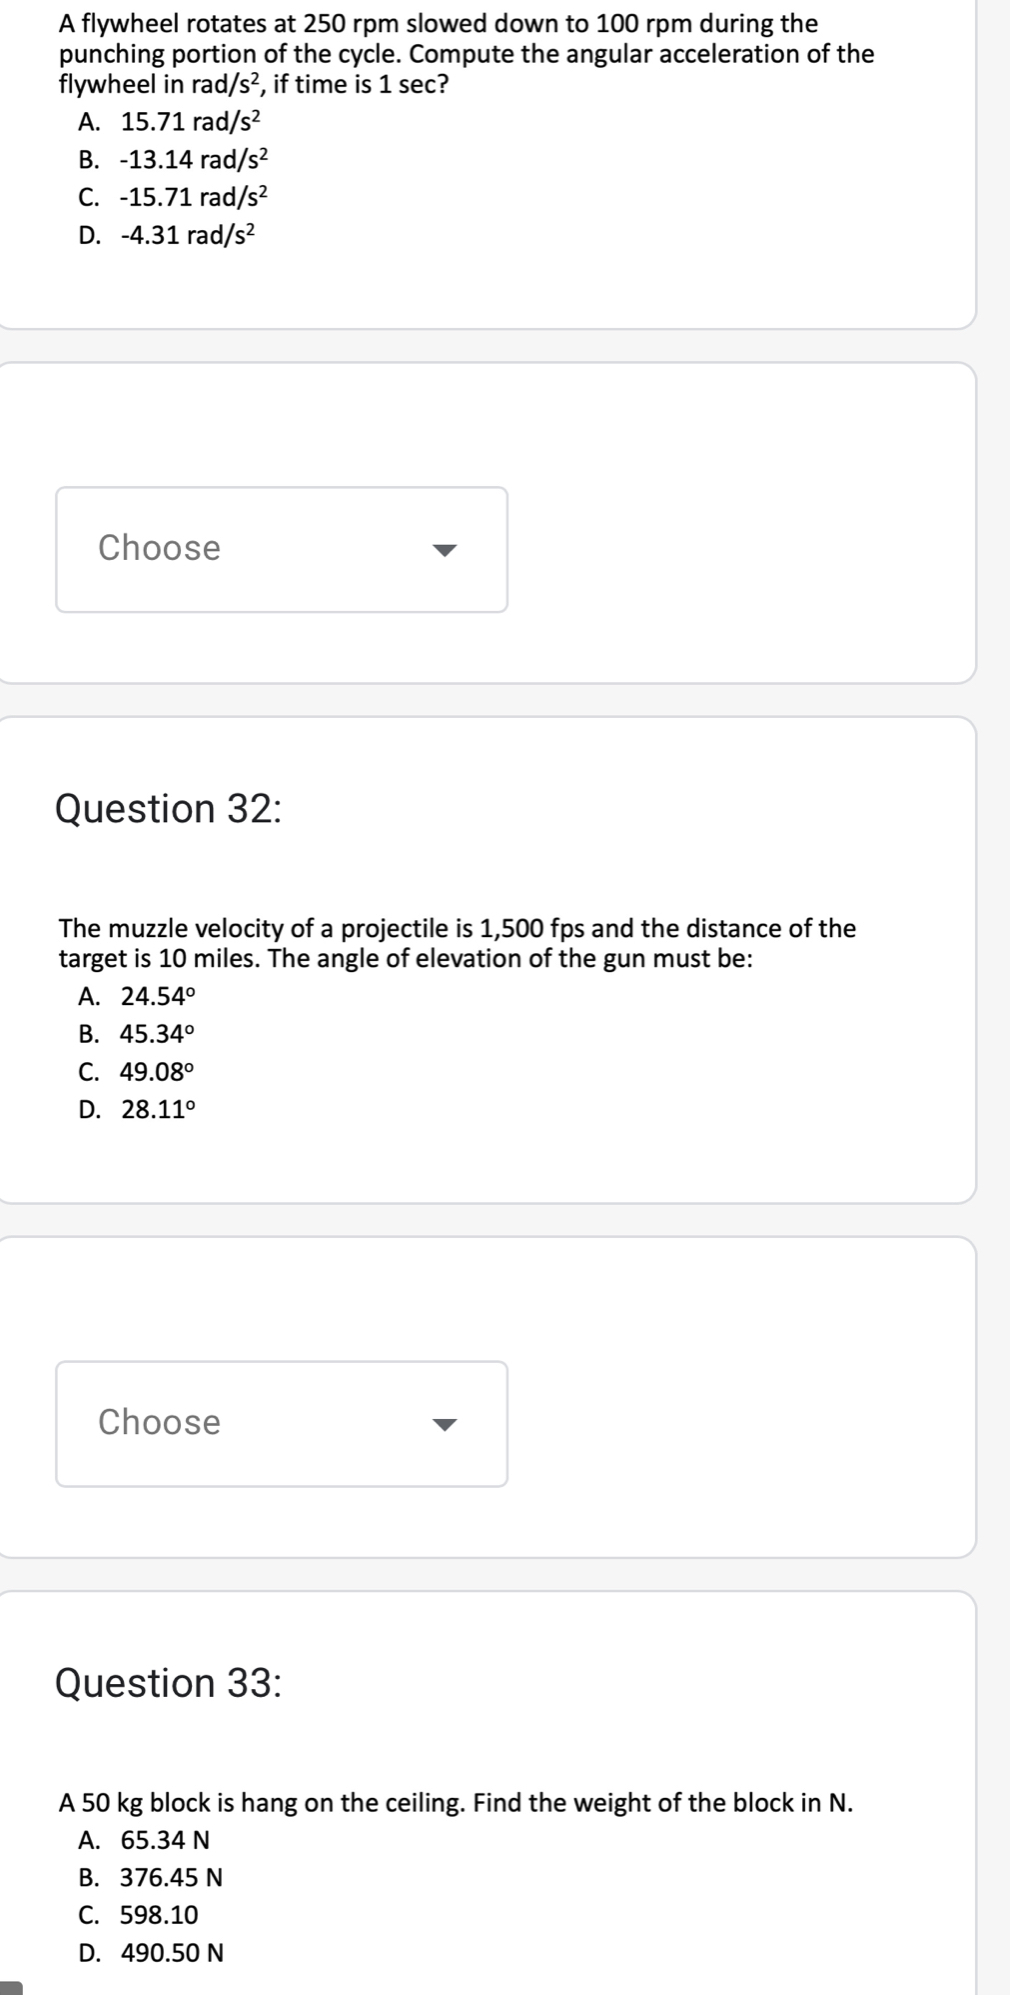Open the Choose dropdown under the flywheel question
This screenshot has width=1010, height=1995.
click(x=281, y=549)
